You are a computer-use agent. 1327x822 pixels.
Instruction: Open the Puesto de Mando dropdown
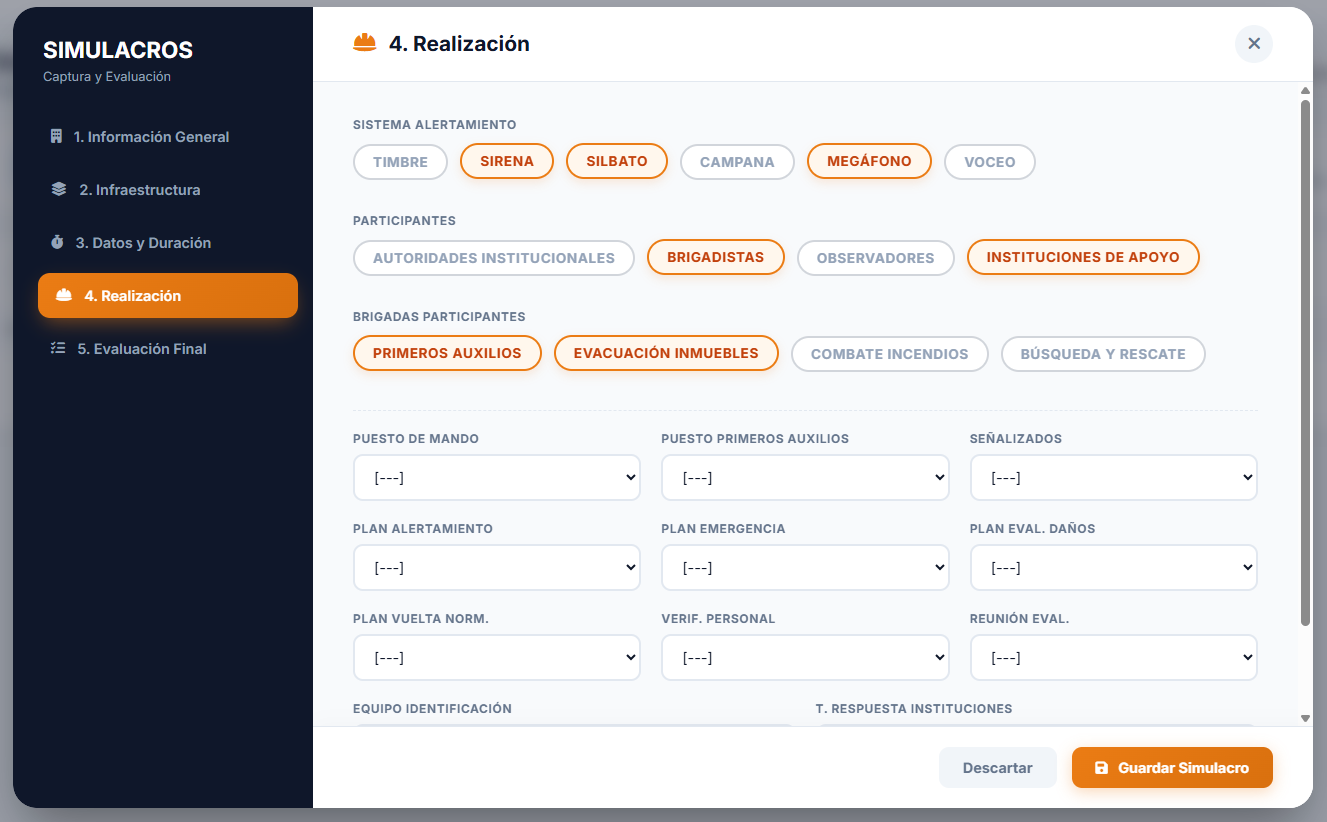coord(497,478)
